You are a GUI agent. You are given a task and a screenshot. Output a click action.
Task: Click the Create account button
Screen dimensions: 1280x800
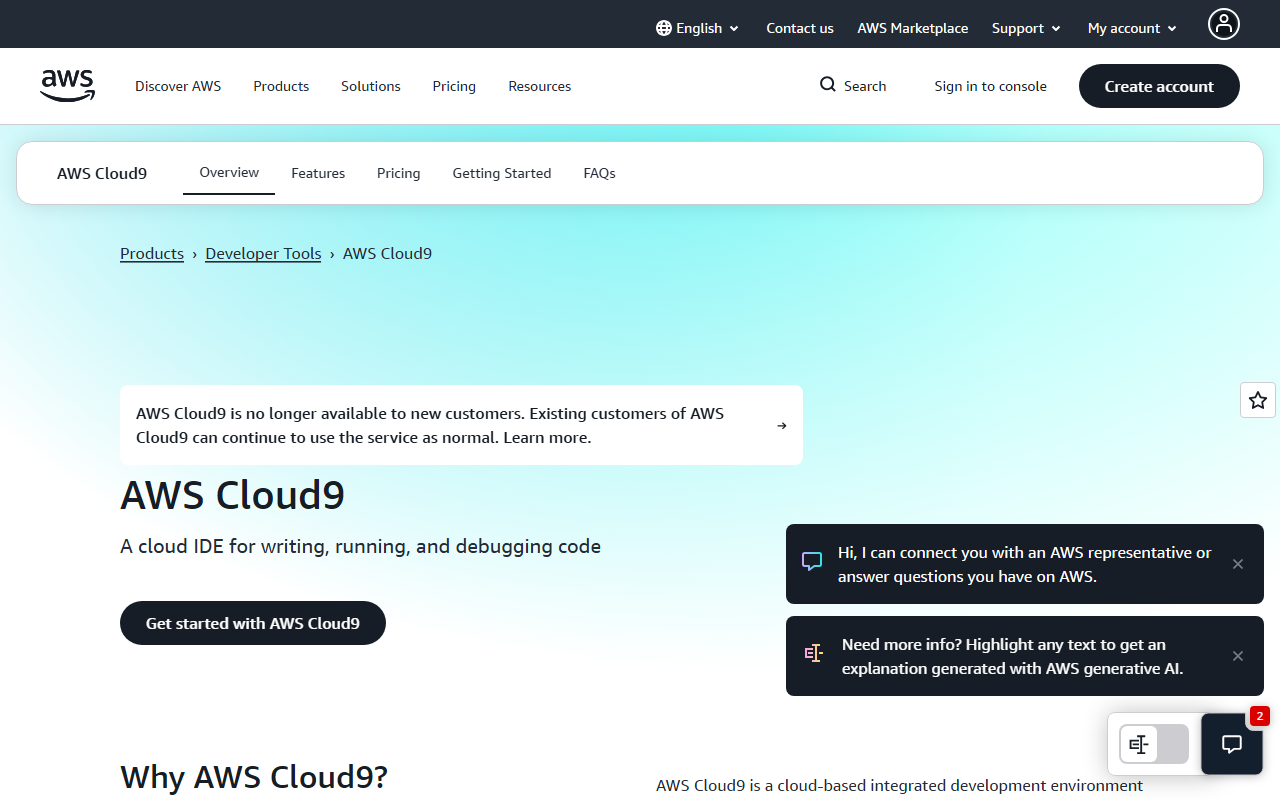1159,86
